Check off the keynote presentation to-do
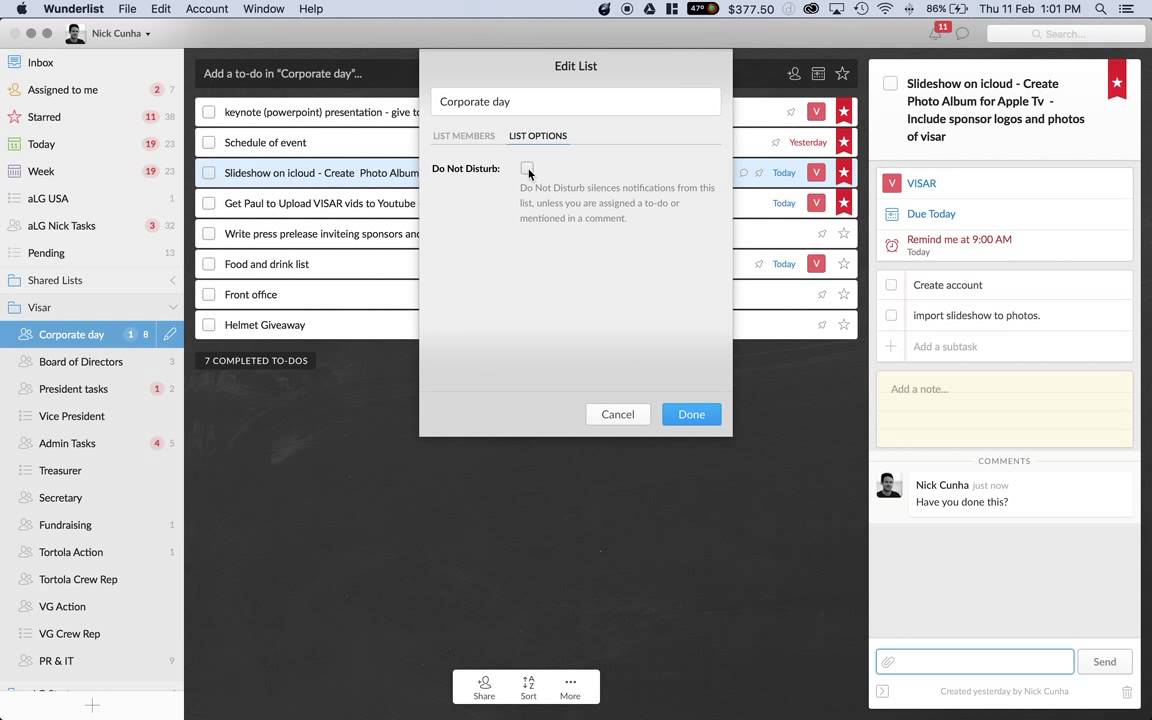 coord(209,112)
